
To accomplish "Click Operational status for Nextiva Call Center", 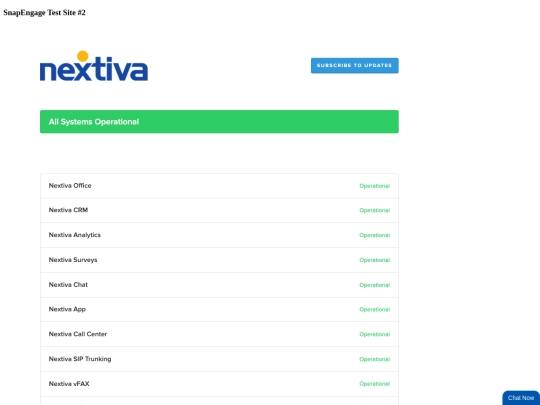I will click(375, 334).
